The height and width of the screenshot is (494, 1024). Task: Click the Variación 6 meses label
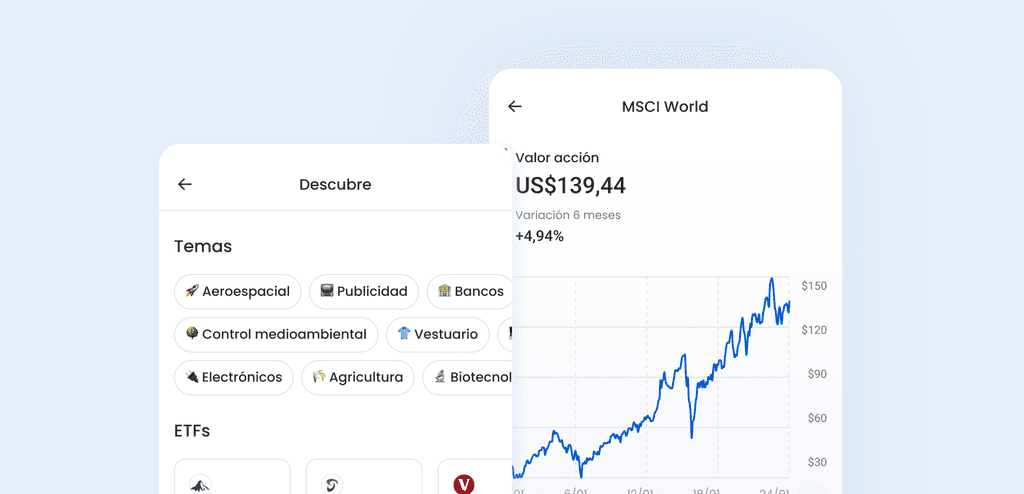pos(568,215)
